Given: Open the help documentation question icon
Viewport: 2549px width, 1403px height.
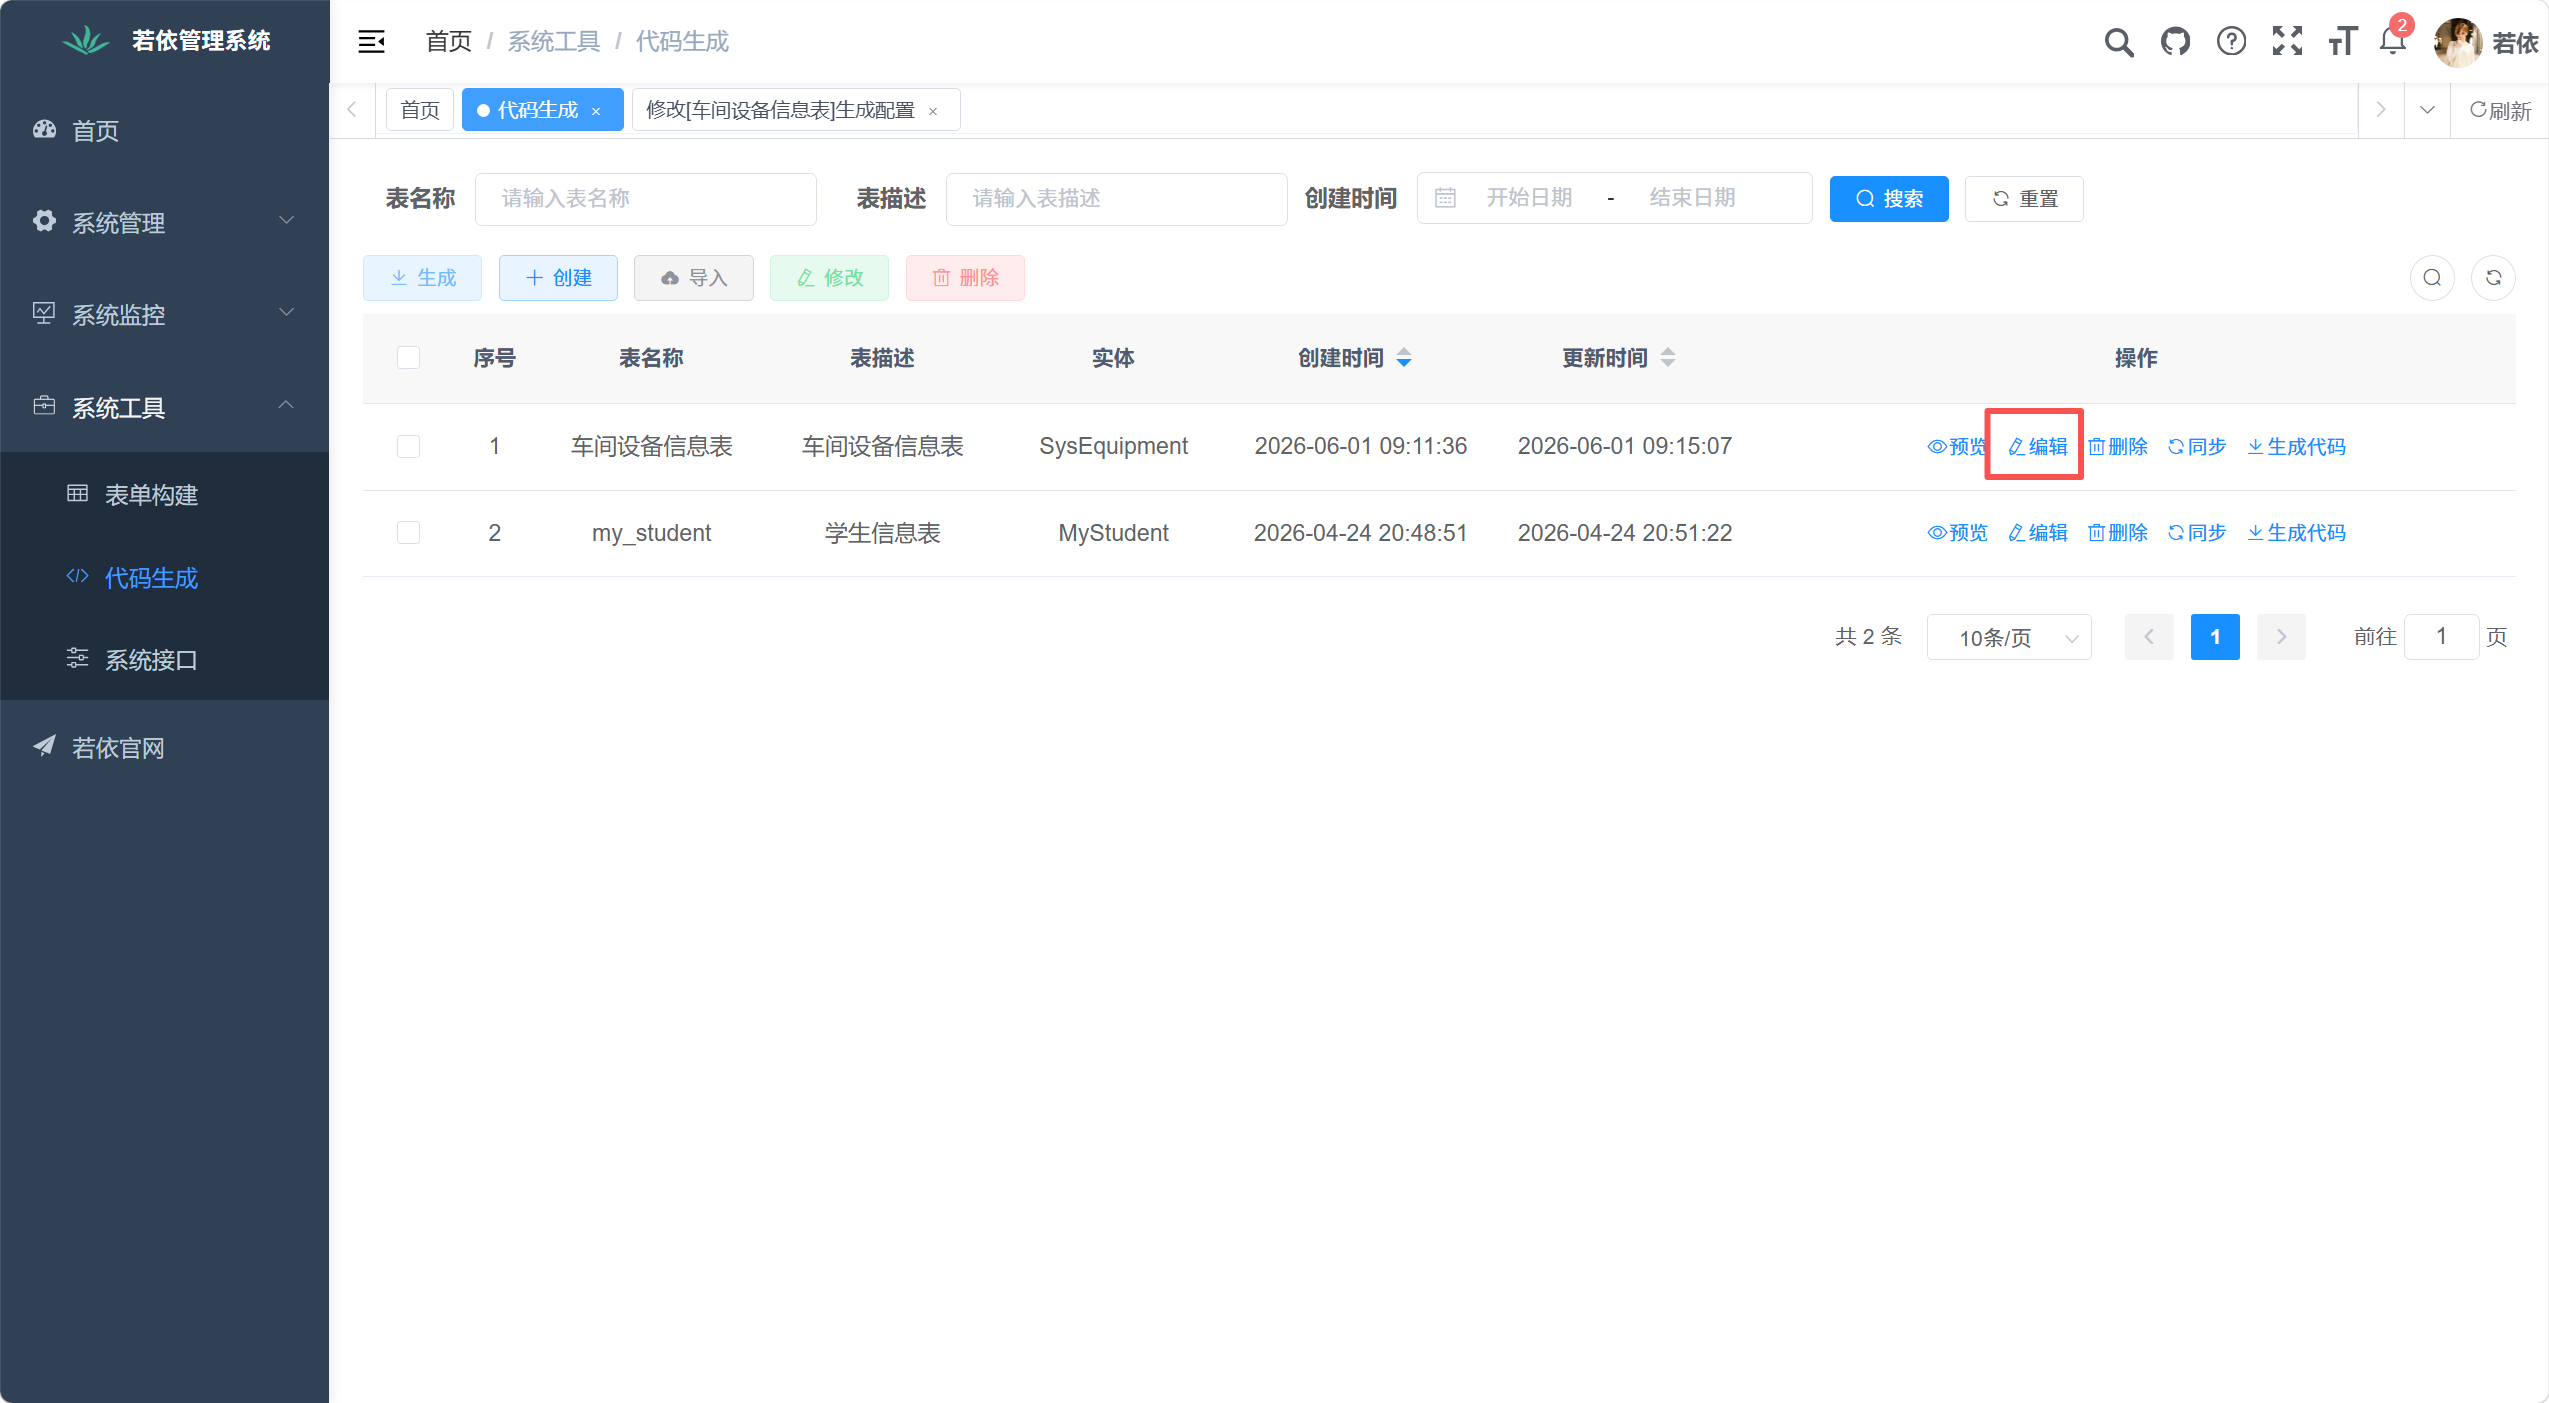Looking at the screenshot, I should tap(2230, 41).
